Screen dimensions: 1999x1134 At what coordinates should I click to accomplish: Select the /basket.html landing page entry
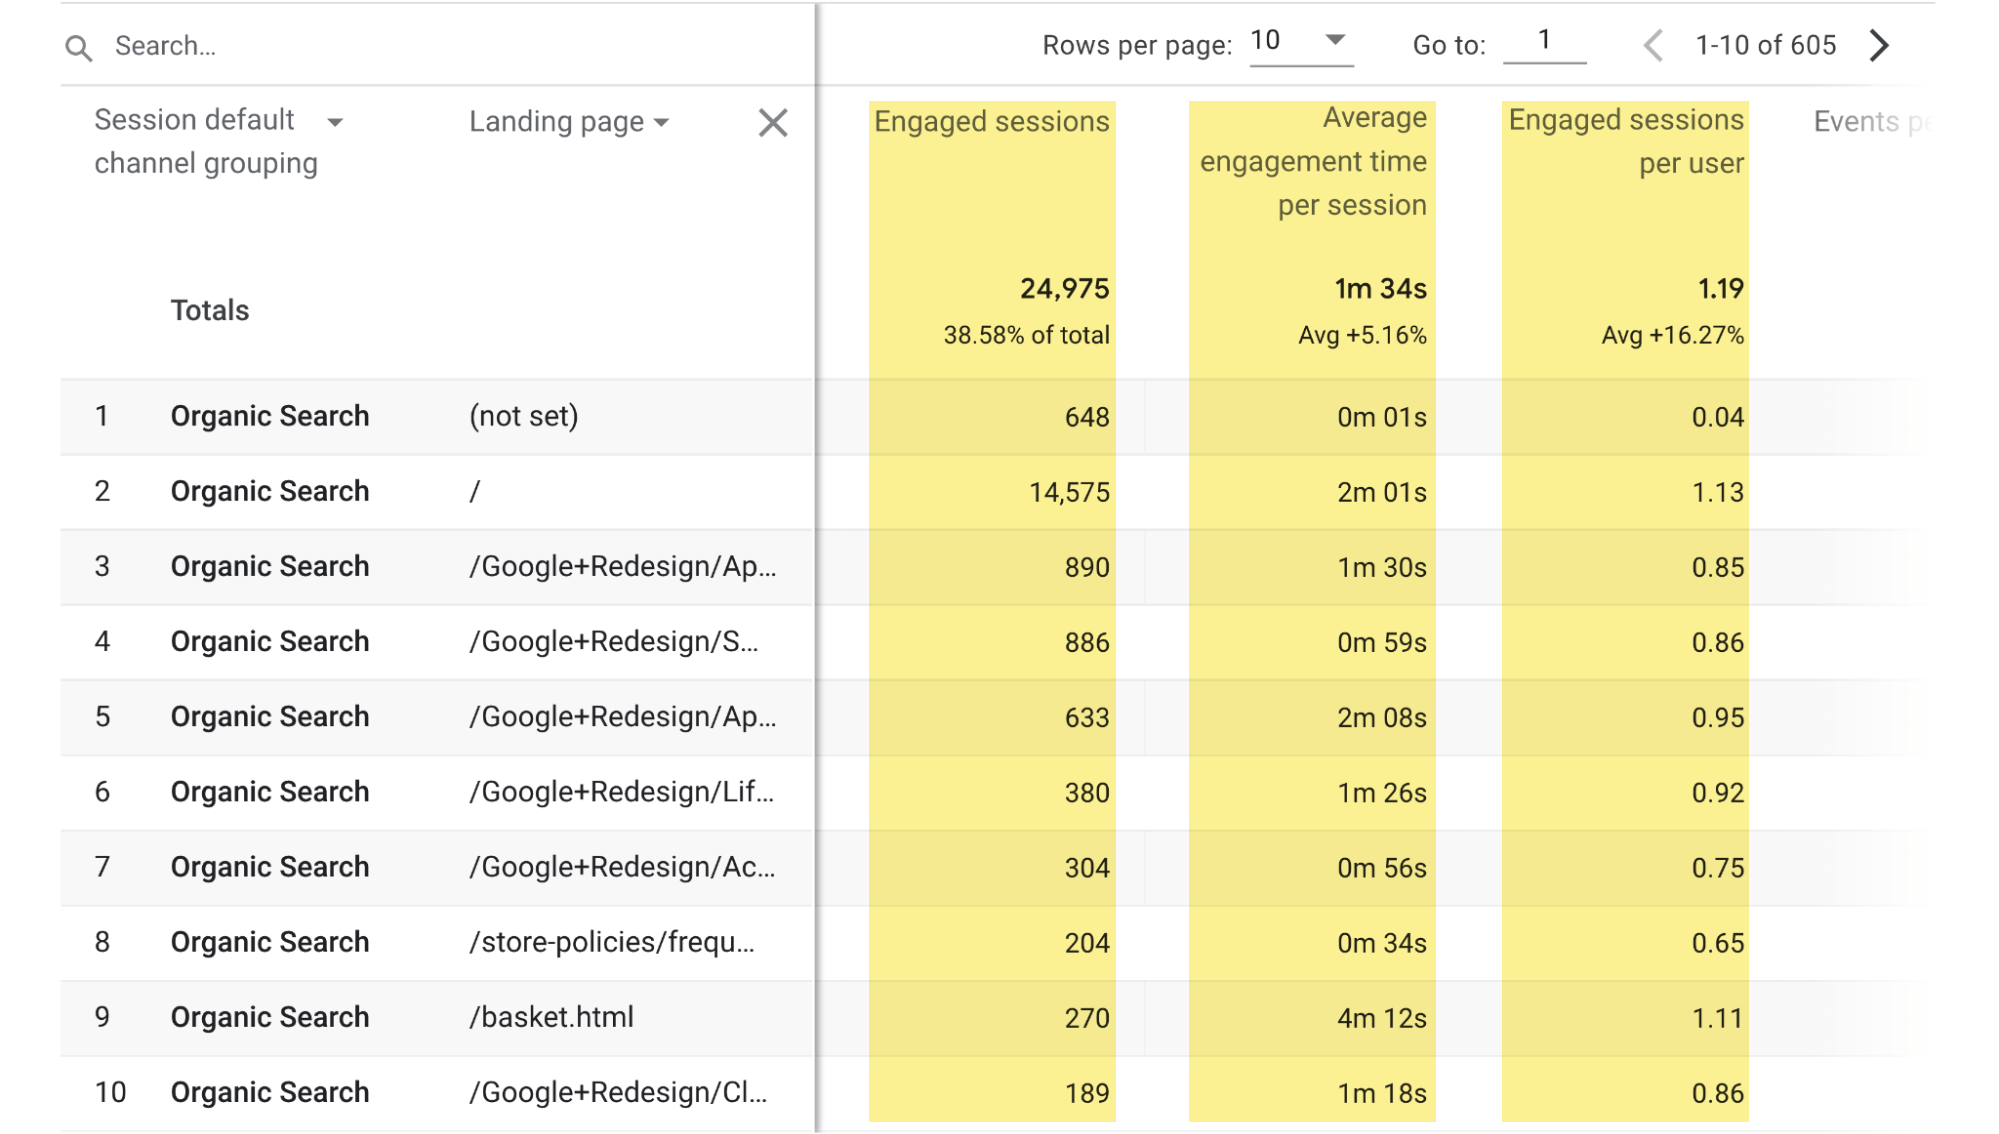(551, 1017)
